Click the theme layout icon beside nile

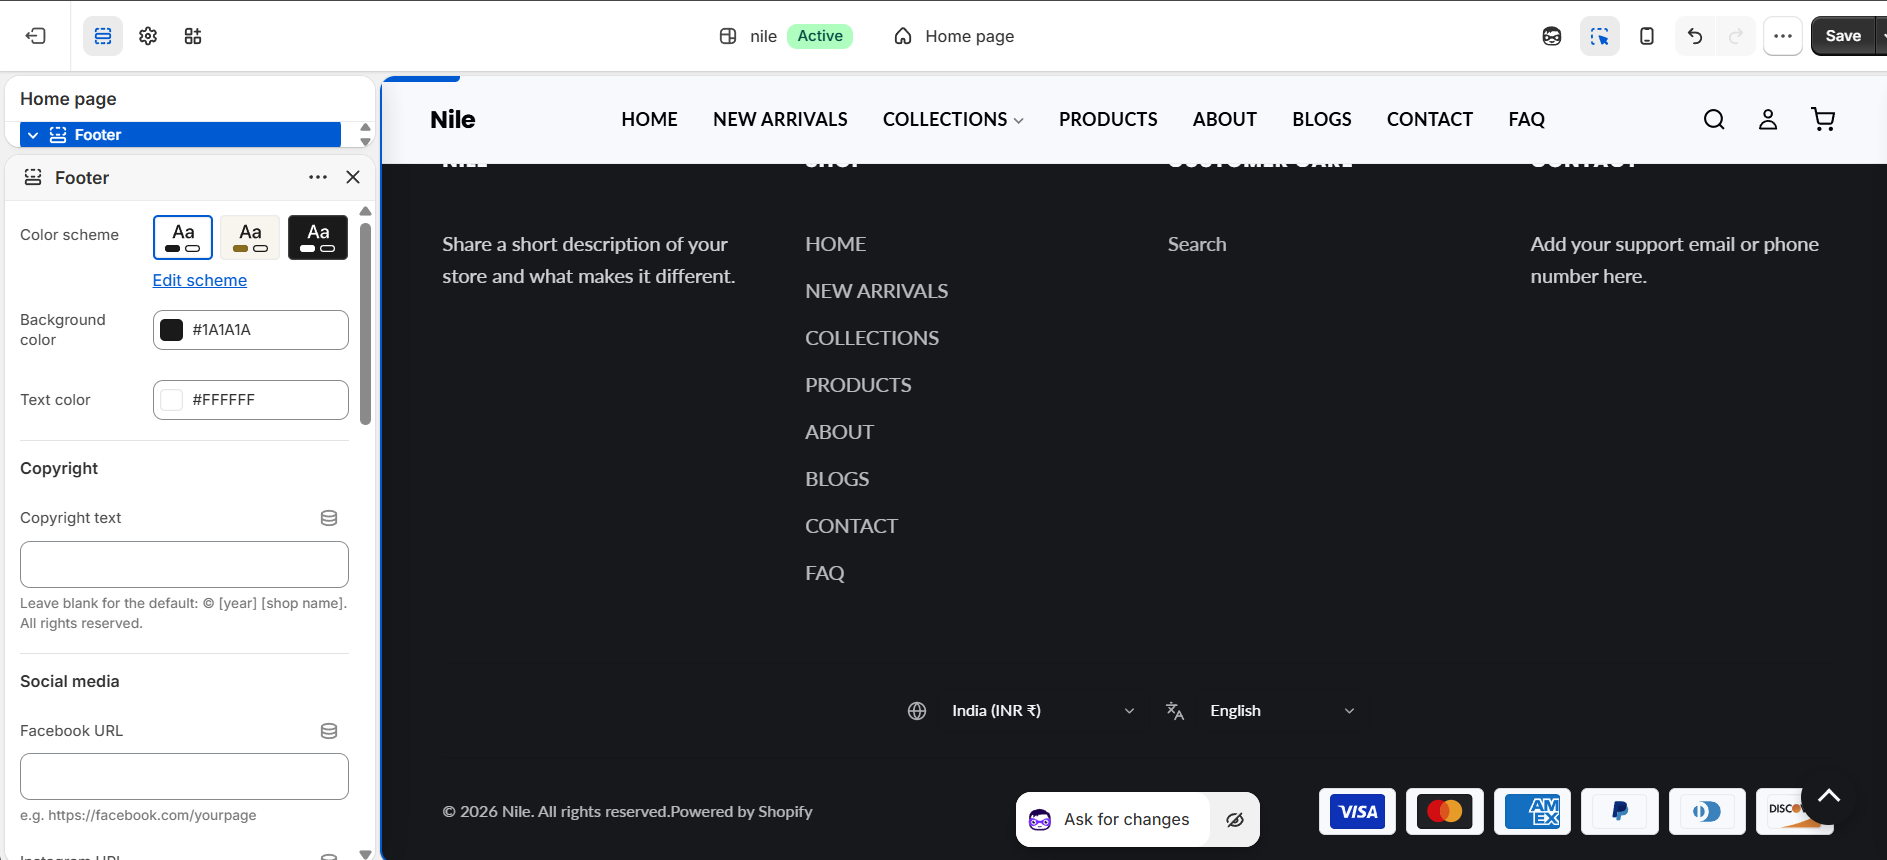pos(728,36)
